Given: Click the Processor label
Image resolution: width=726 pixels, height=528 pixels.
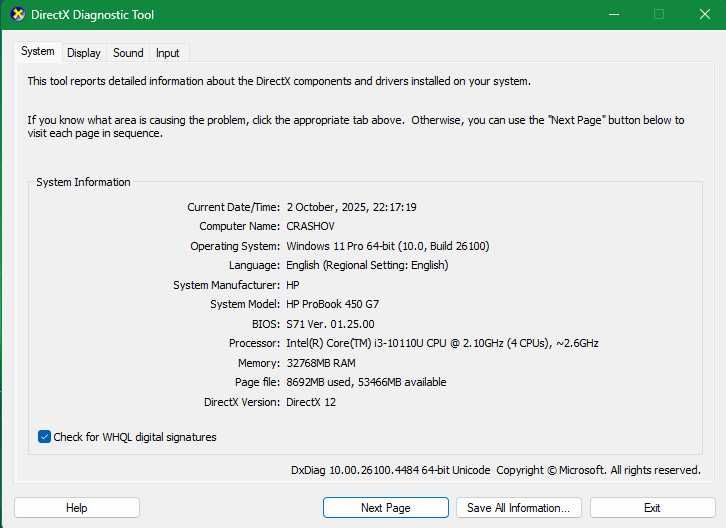Looking at the screenshot, I should (x=254, y=343).
